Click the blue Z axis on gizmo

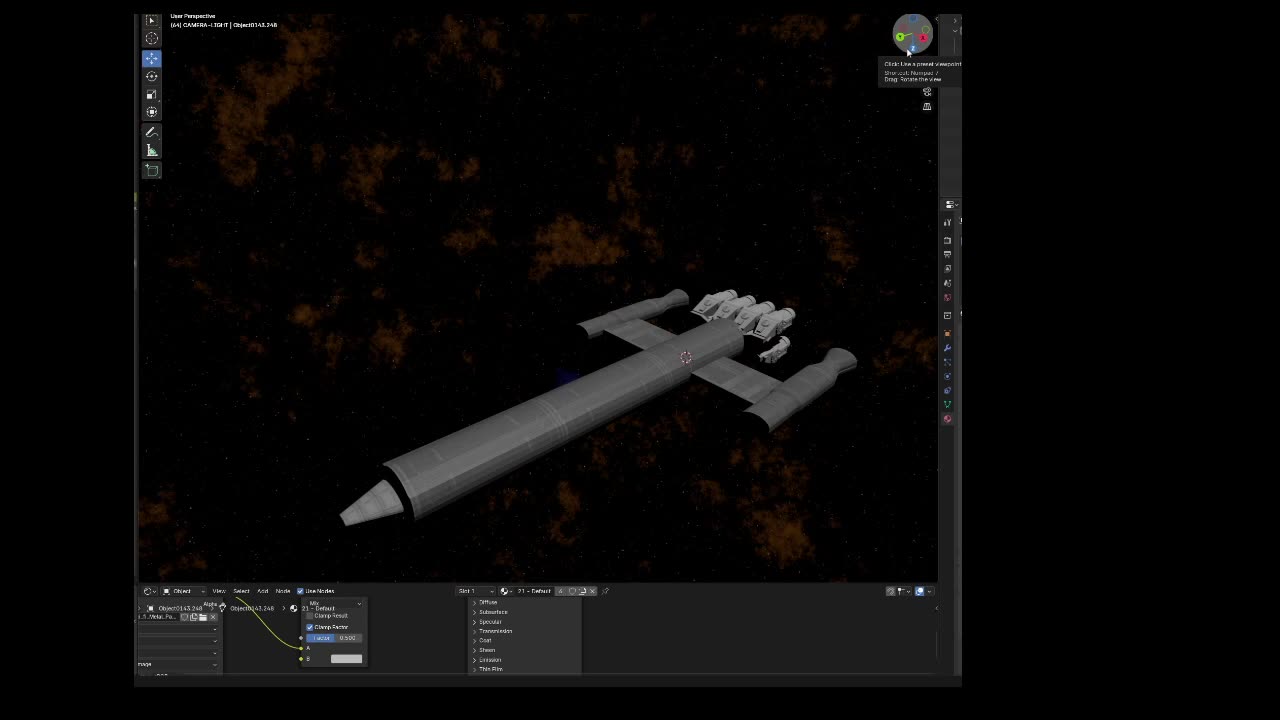(913, 48)
